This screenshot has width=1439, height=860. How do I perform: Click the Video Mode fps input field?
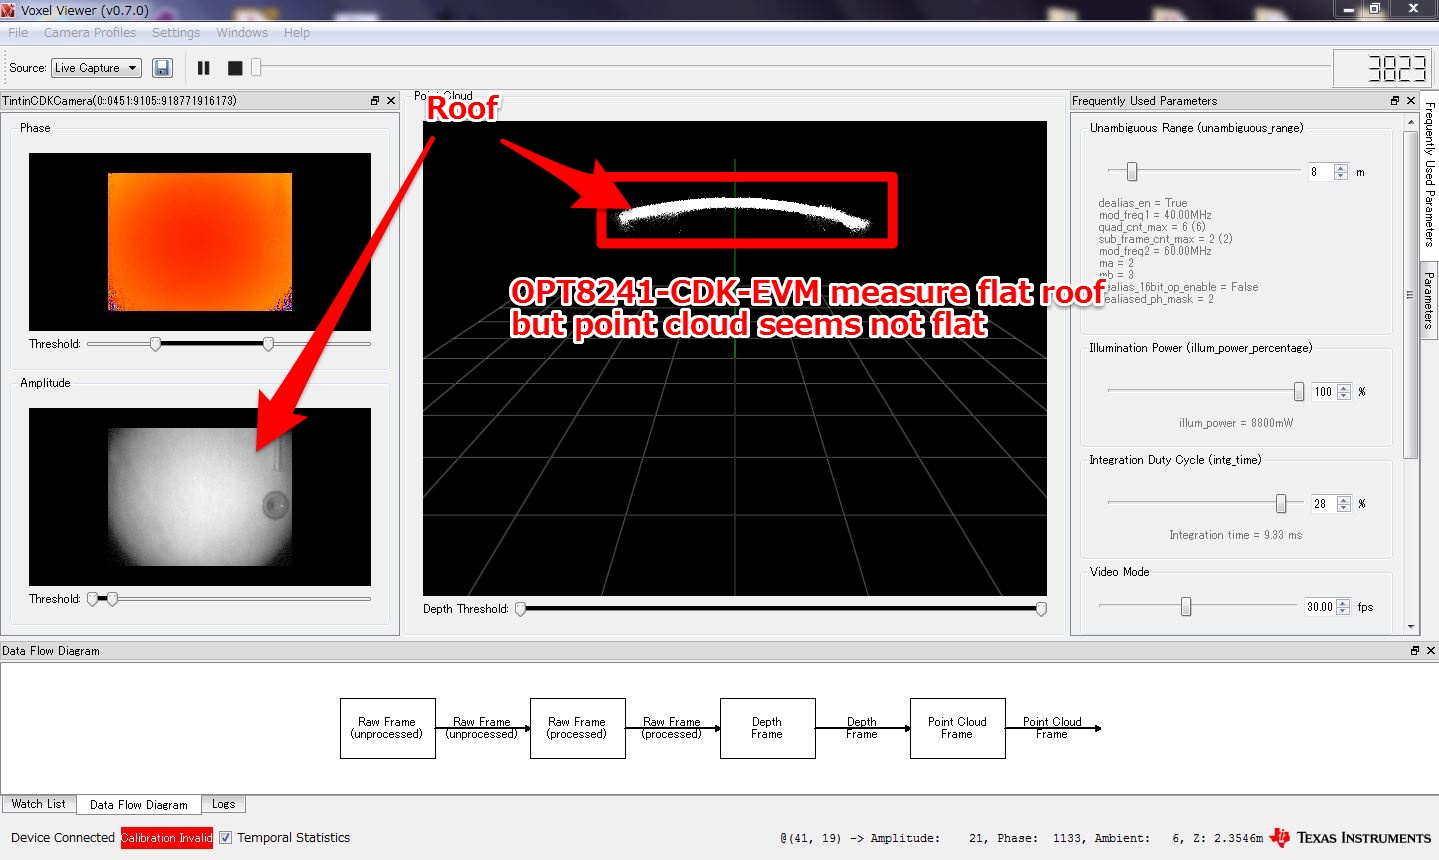(x=1320, y=607)
